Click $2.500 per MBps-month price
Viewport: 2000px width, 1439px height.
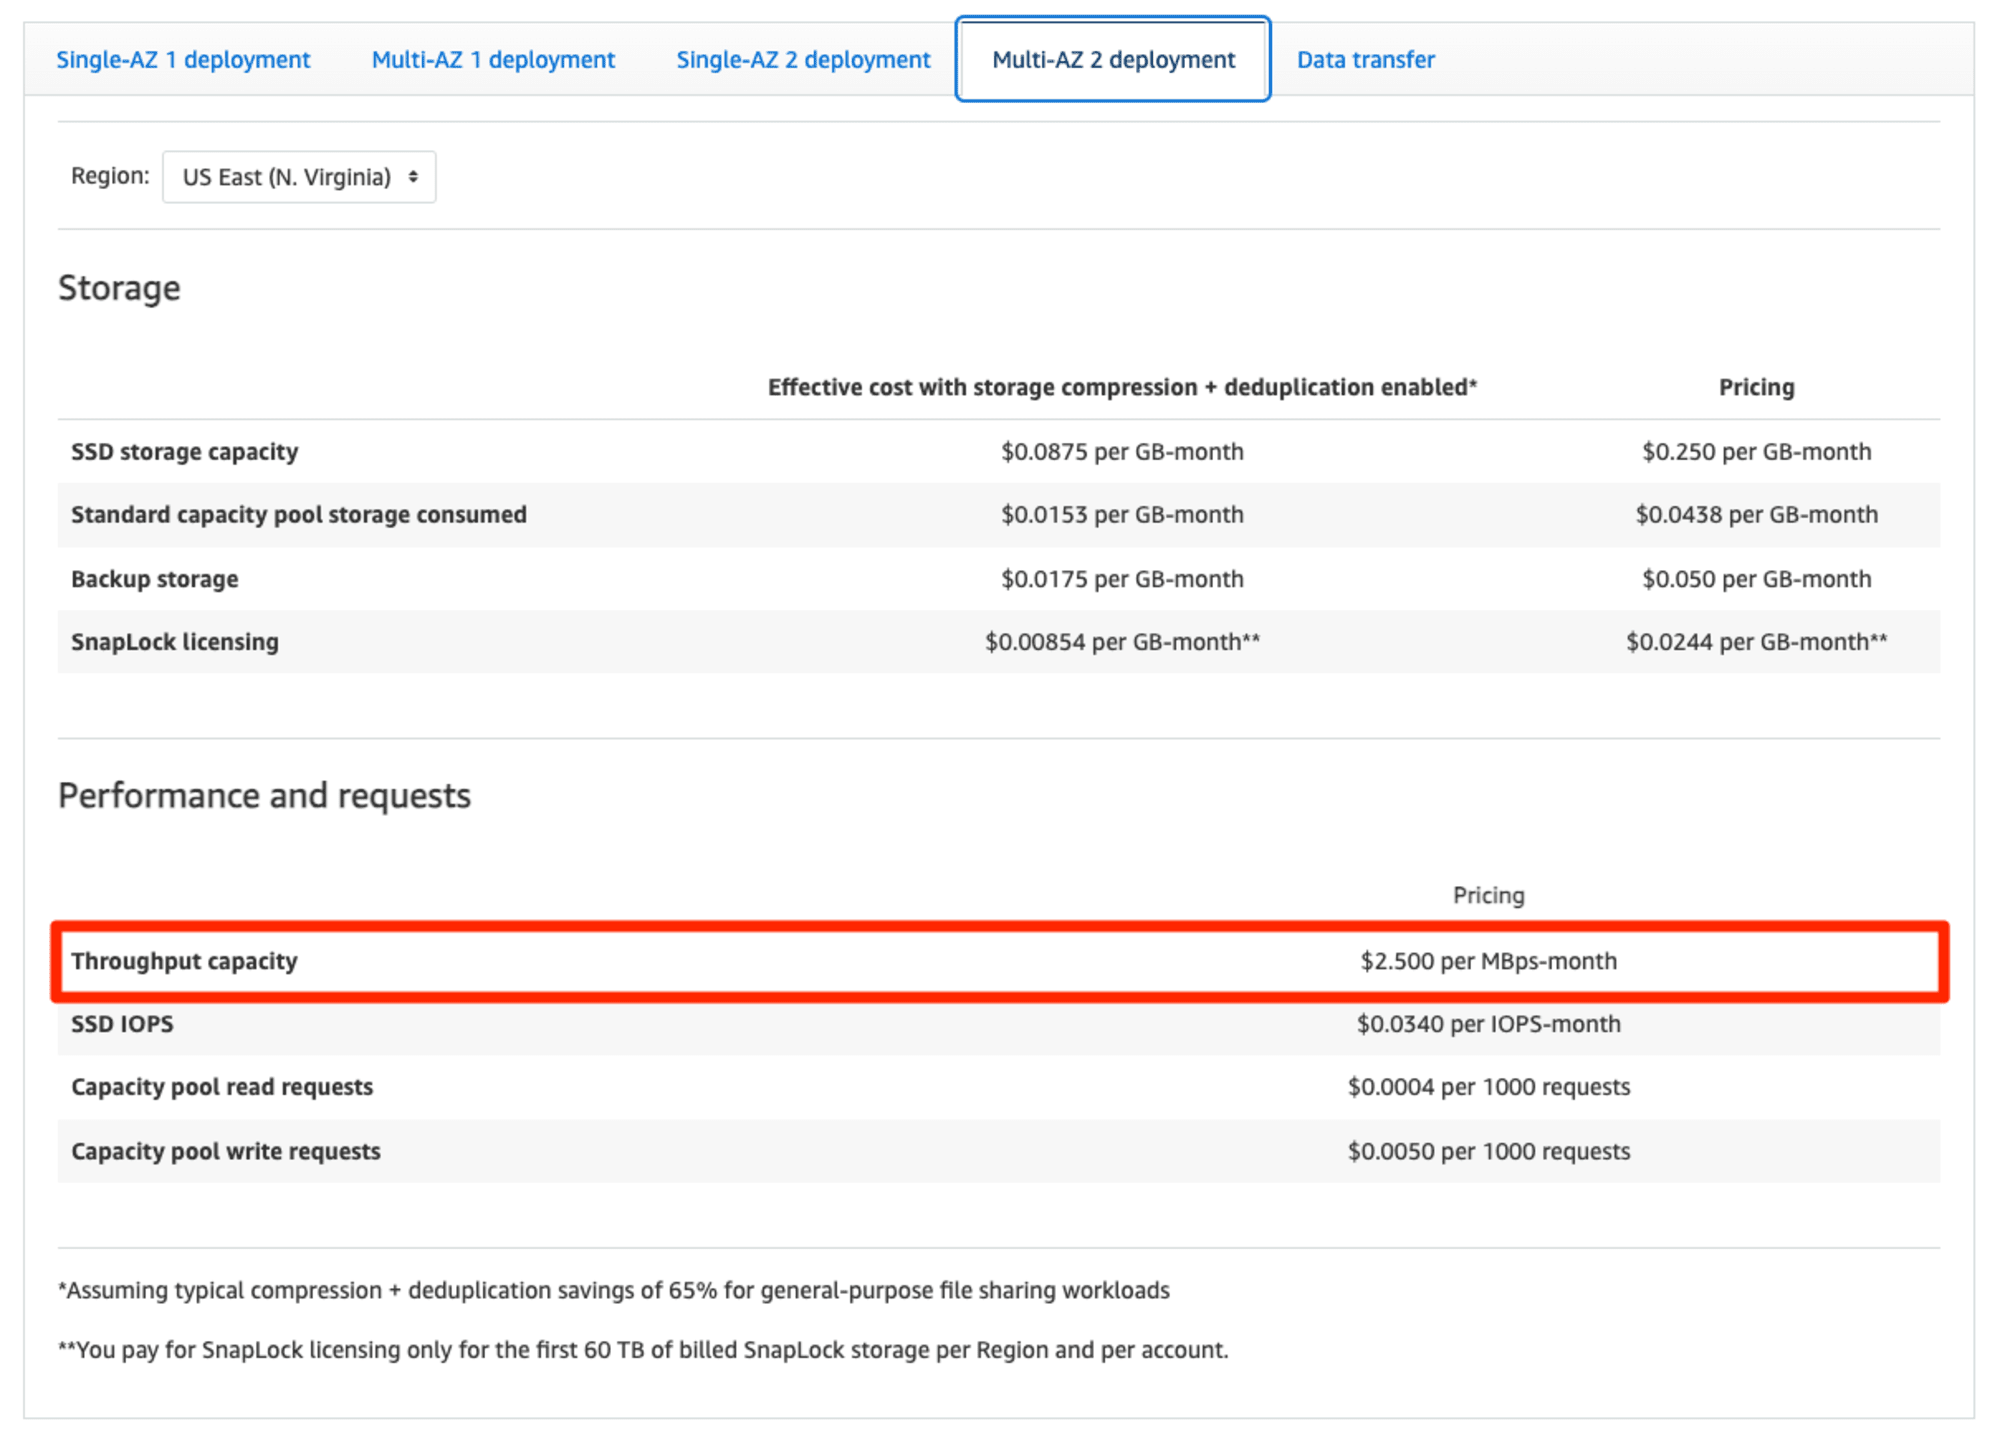pos(1488,961)
